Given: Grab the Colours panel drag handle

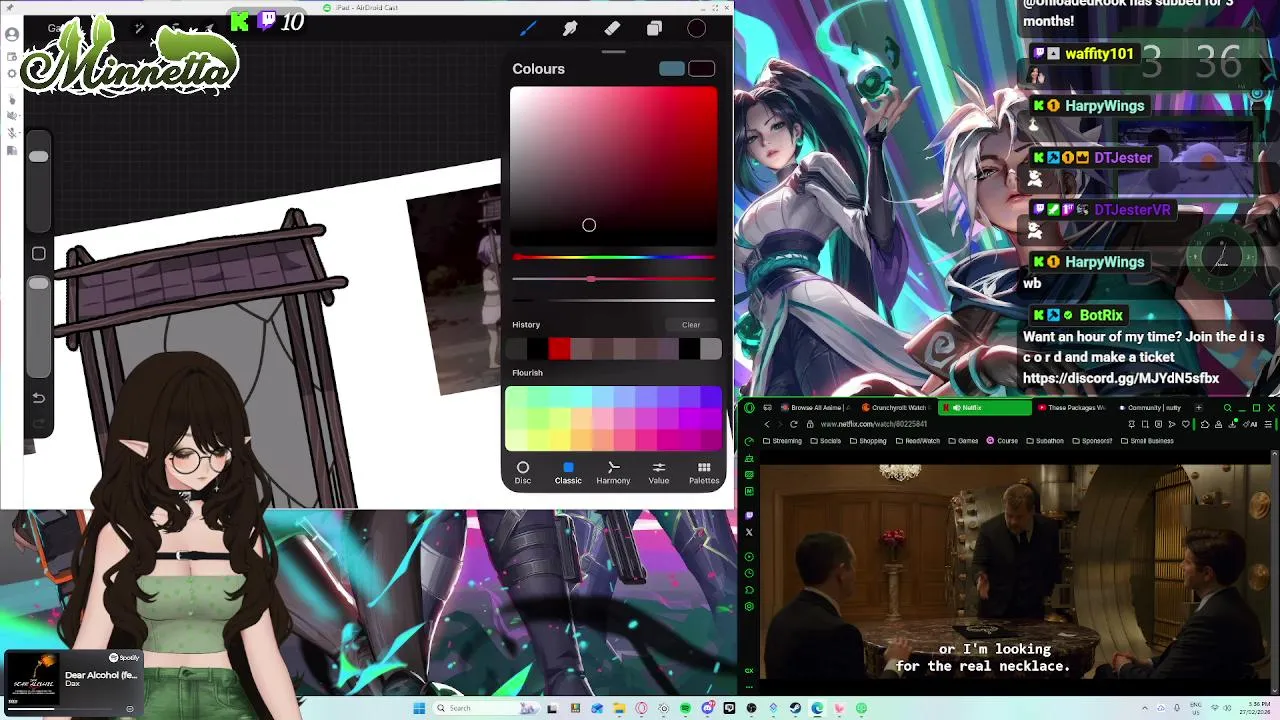Looking at the screenshot, I should click(614, 52).
